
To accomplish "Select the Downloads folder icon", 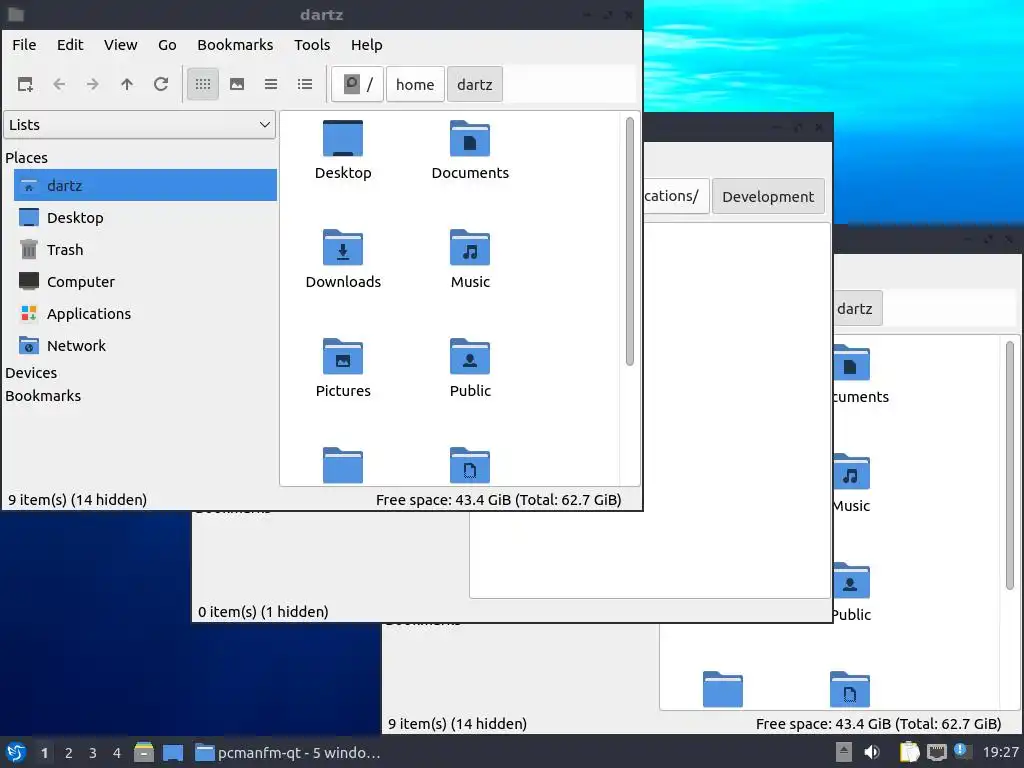I will click(x=343, y=259).
